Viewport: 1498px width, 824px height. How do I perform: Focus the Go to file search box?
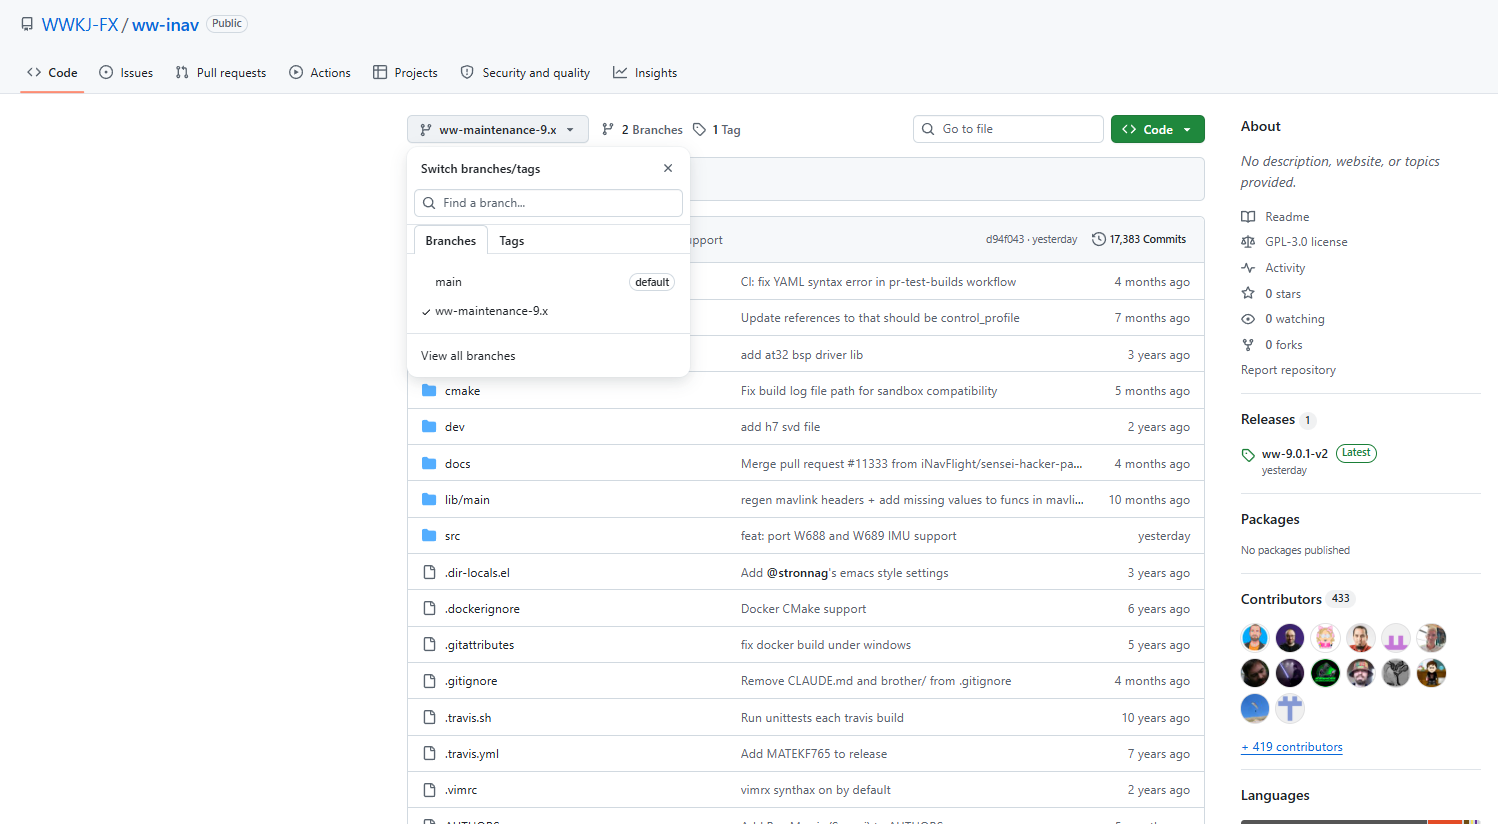click(1008, 129)
